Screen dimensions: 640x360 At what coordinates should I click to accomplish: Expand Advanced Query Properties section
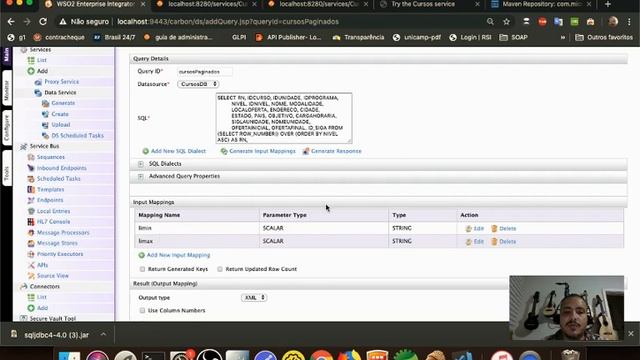tap(140, 176)
